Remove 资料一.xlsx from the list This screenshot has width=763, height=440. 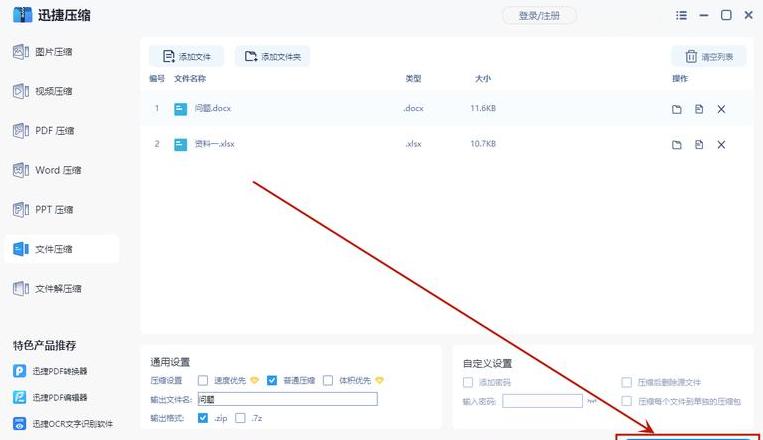(721, 145)
